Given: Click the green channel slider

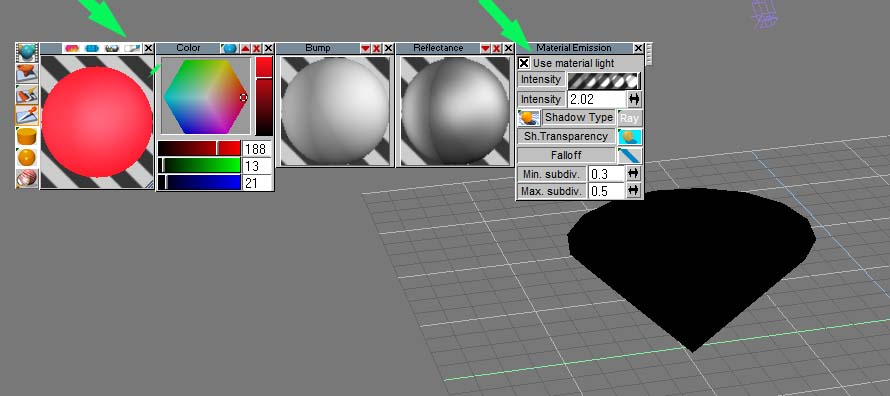Looking at the screenshot, I should pos(199,166).
